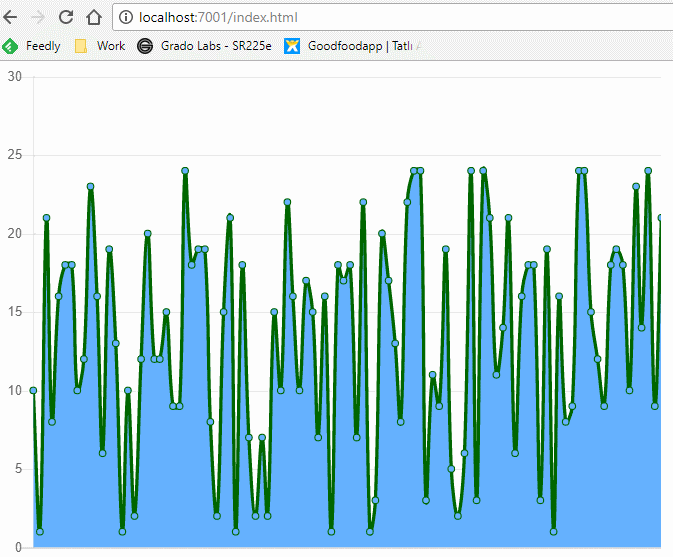Click the last data point at chart's right edge

(x=660, y=218)
